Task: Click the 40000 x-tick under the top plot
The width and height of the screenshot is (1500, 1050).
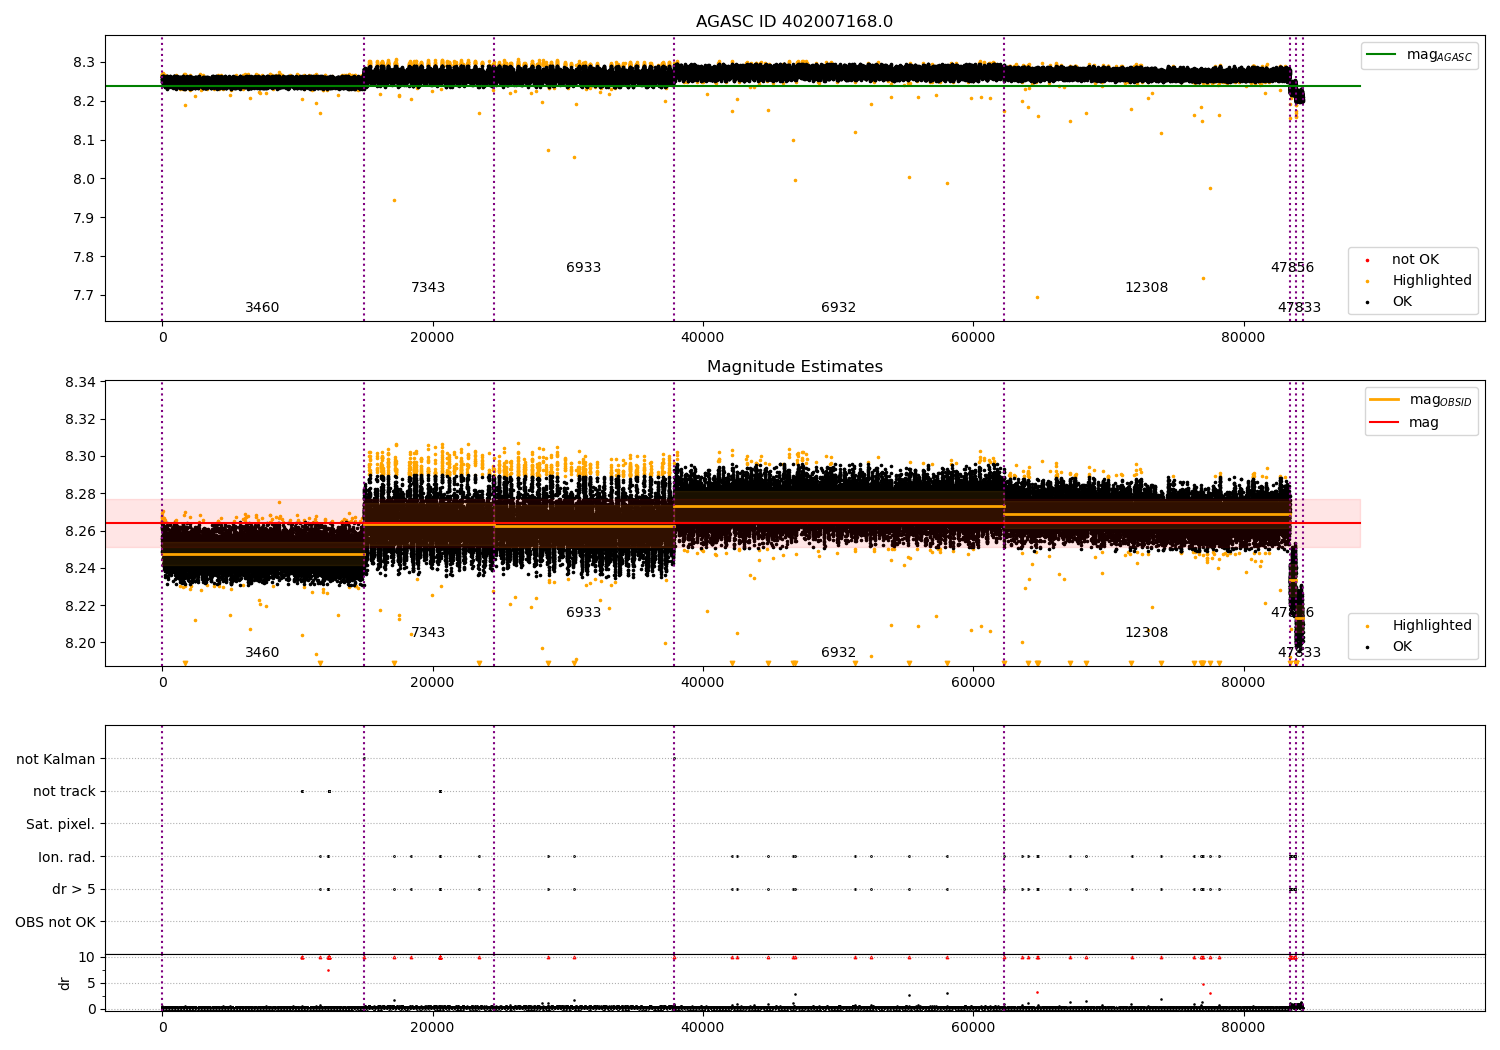Action: pos(703,338)
